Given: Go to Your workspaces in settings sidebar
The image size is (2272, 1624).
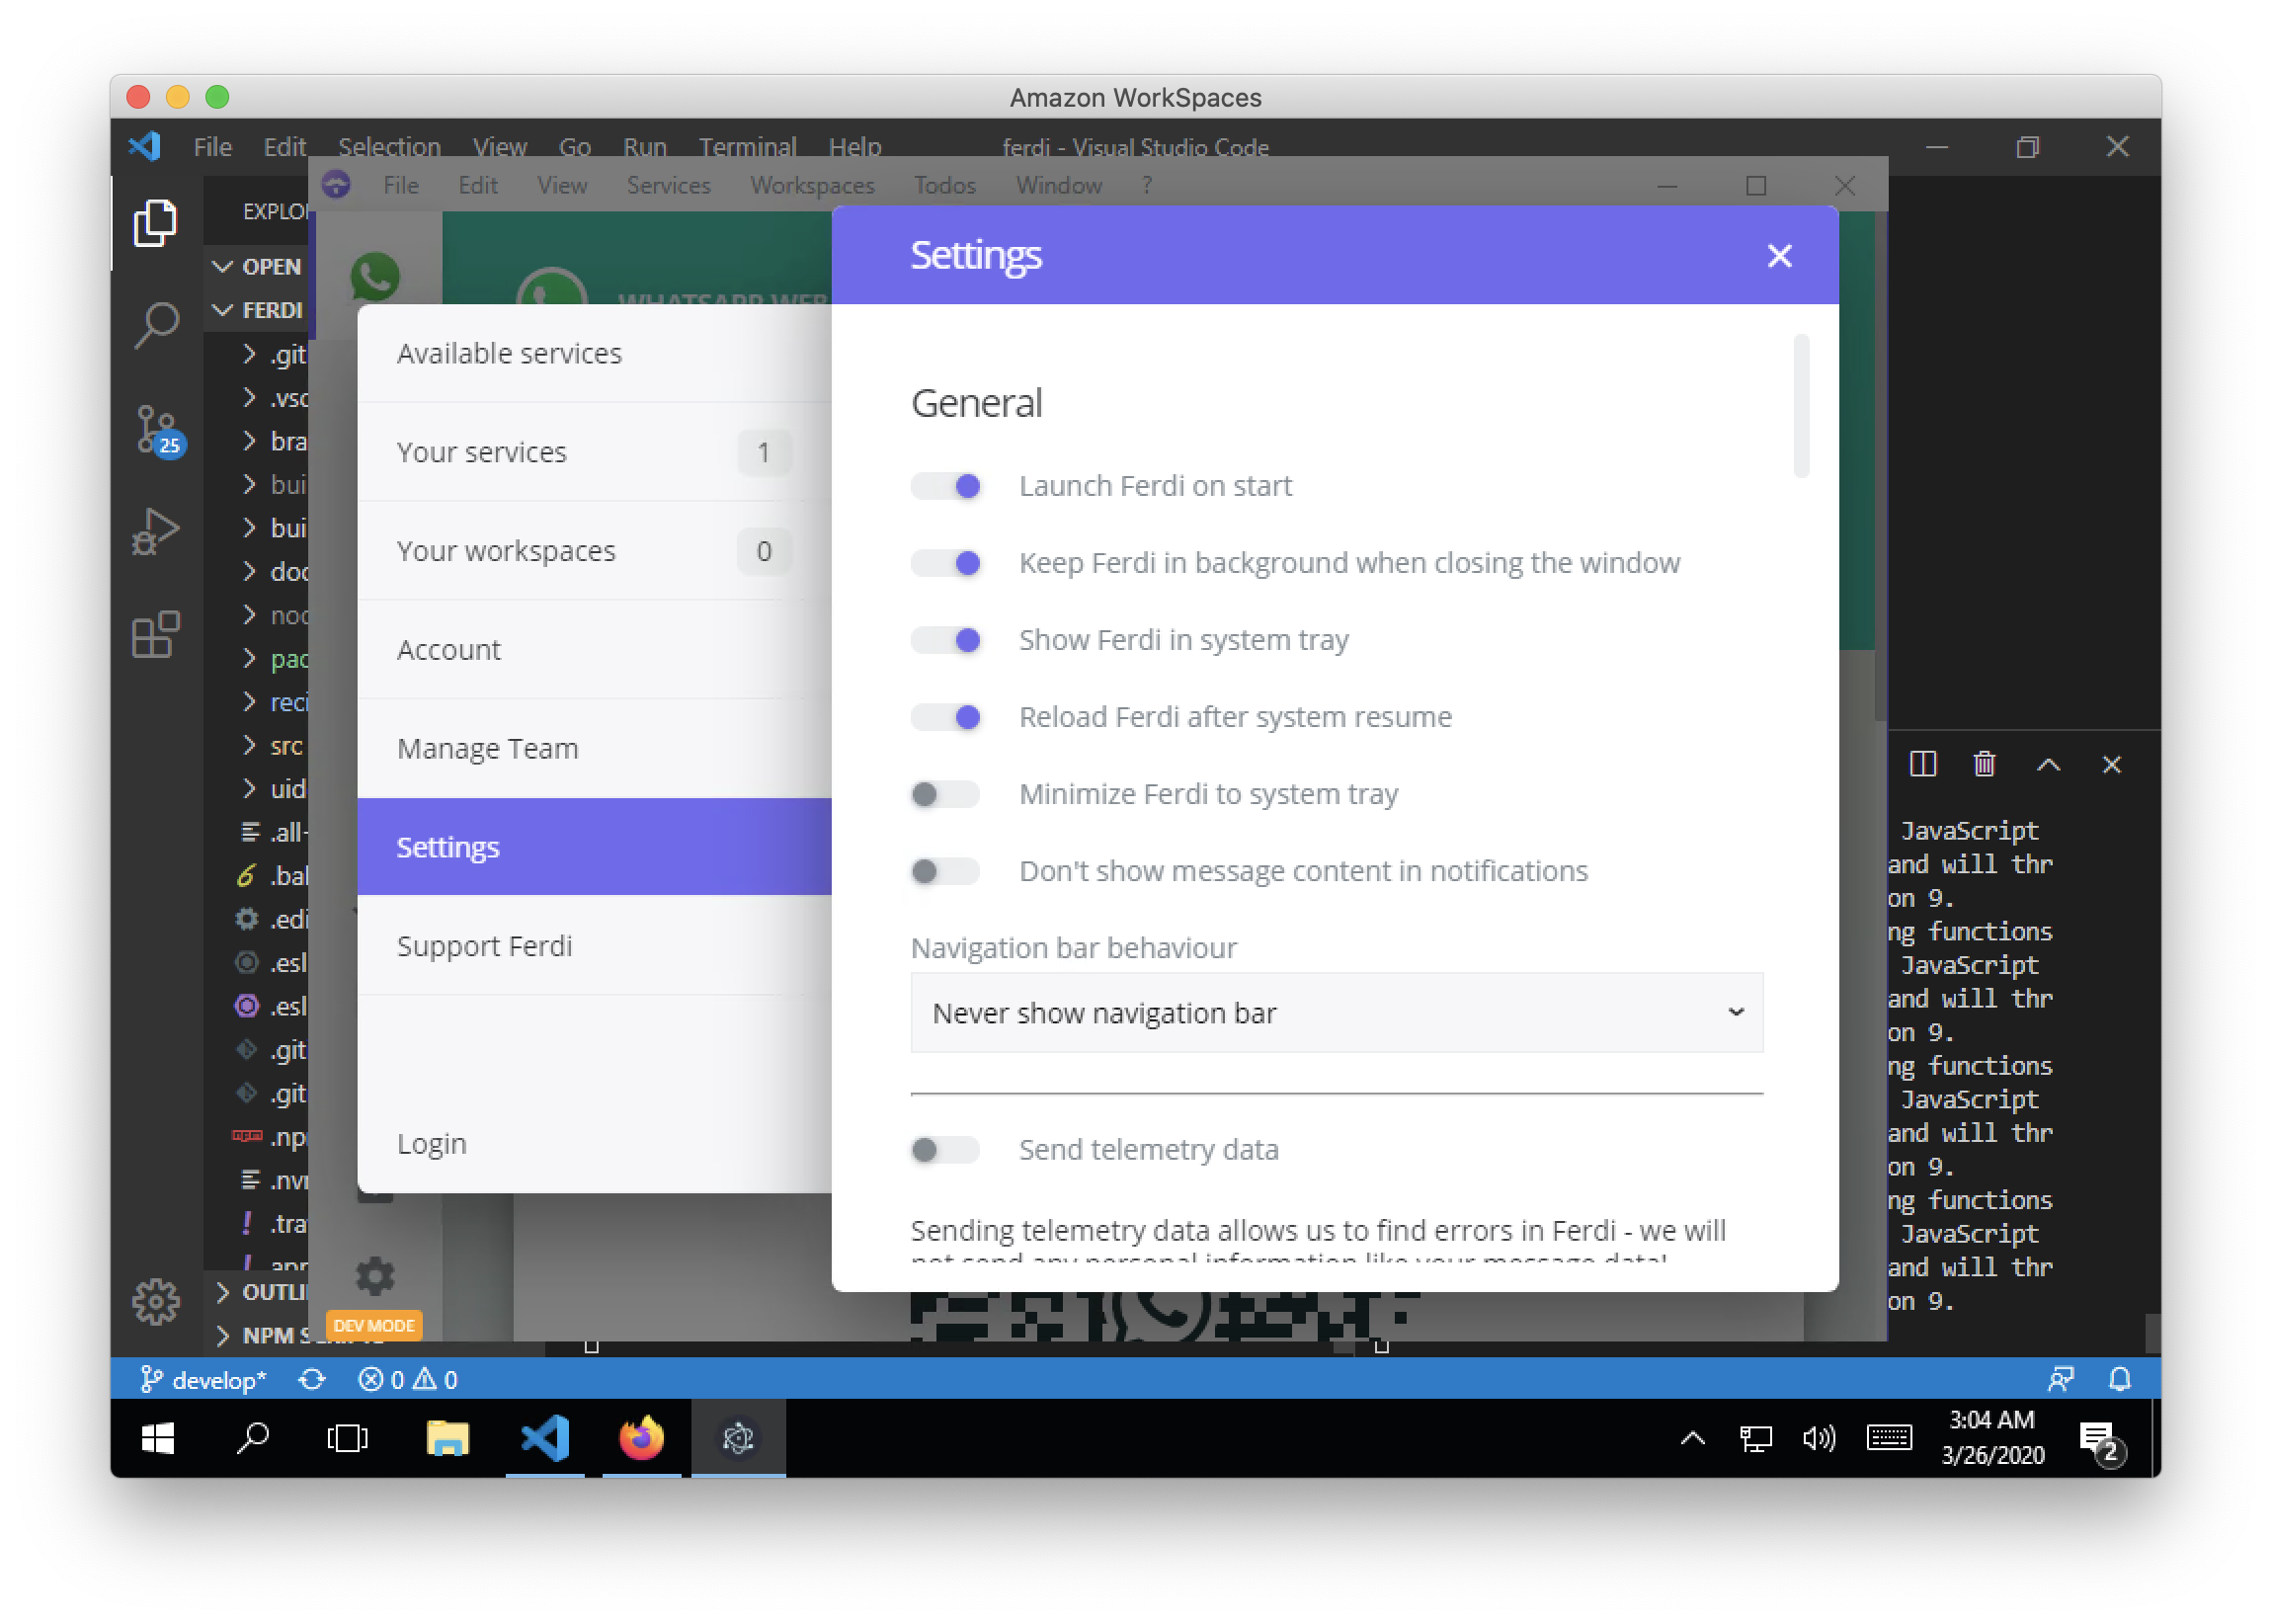Looking at the screenshot, I should pyautogui.click(x=595, y=551).
